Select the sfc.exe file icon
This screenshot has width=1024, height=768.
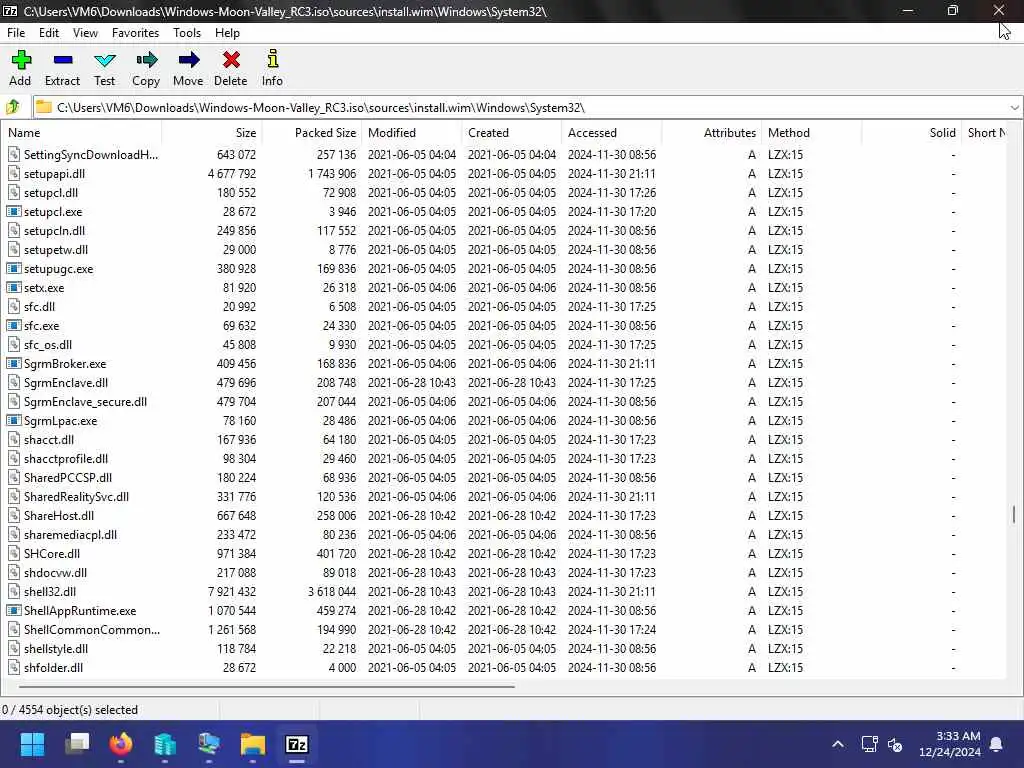(x=14, y=325)
